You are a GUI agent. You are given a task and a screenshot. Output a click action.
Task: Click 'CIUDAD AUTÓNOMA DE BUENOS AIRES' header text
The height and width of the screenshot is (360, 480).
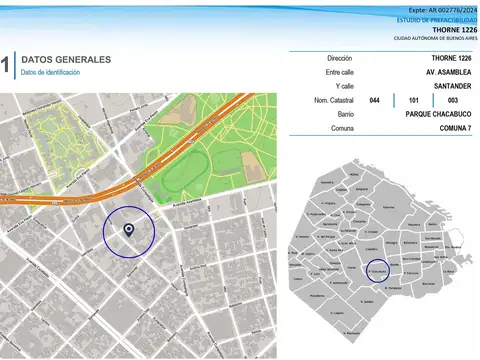coord(435,38)
